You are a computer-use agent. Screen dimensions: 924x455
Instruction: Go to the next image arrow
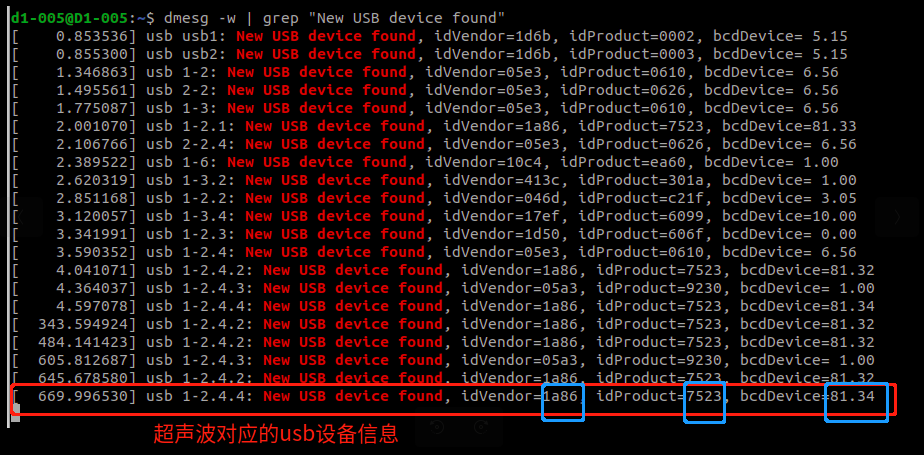(x=897, y=217)
